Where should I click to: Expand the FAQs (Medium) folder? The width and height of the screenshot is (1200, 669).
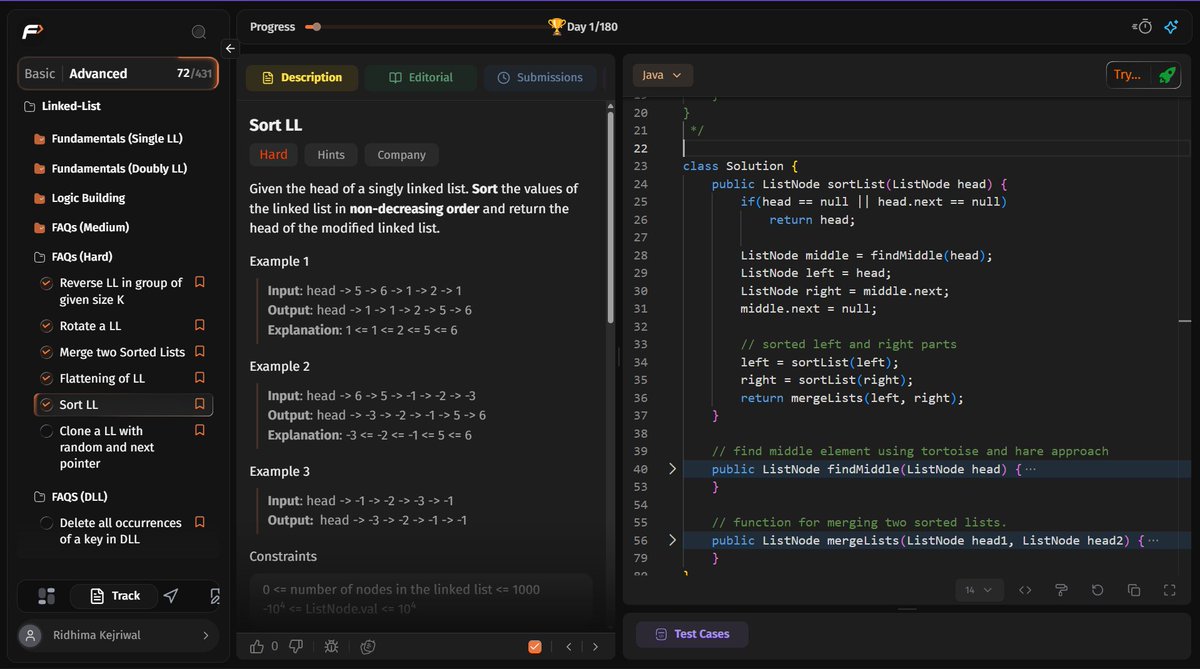(x=81, y=227)
